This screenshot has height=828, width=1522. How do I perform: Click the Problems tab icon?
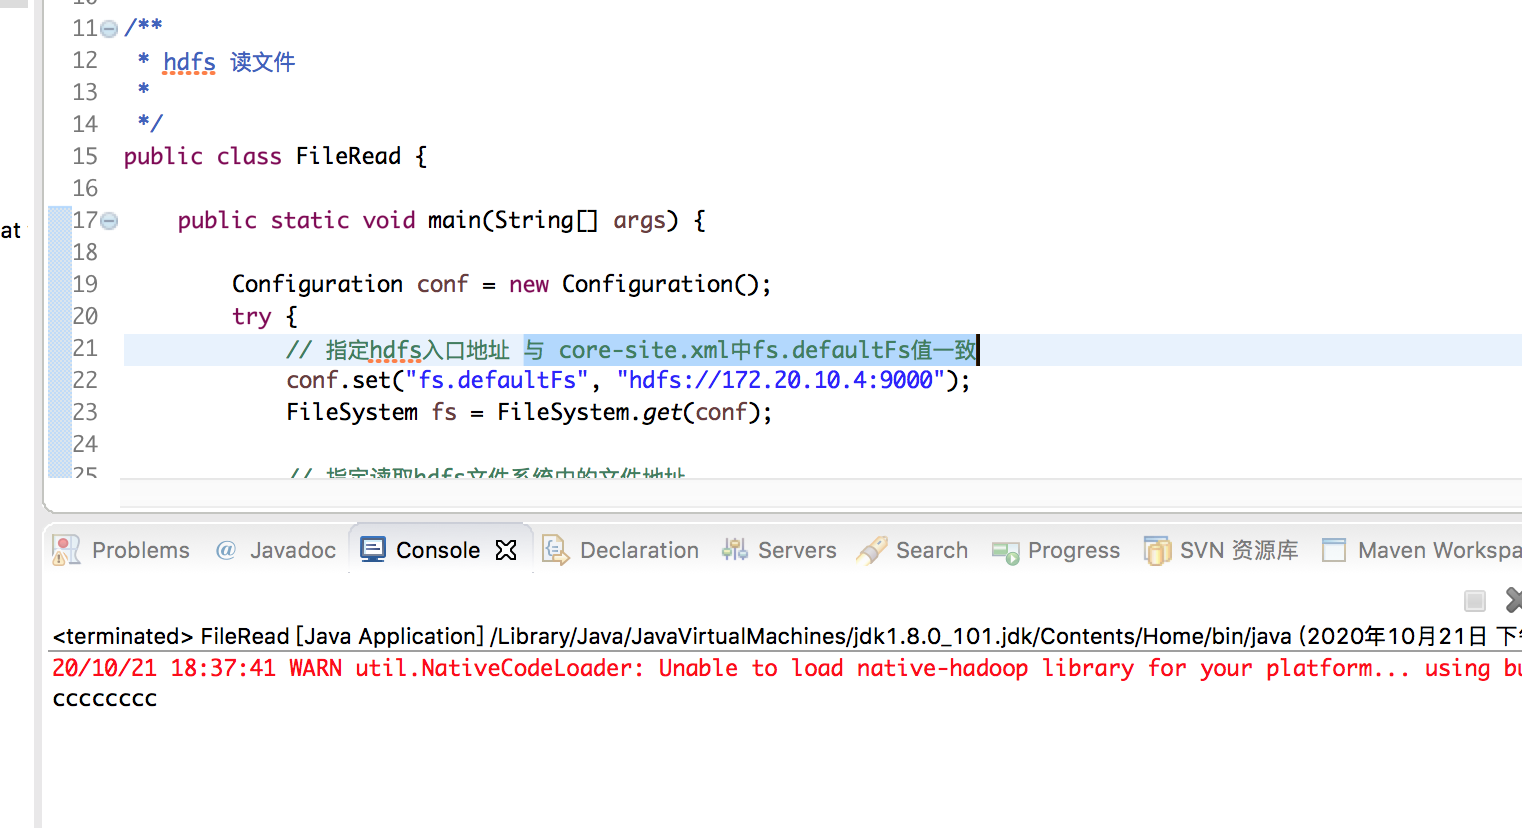pos(66,550)
